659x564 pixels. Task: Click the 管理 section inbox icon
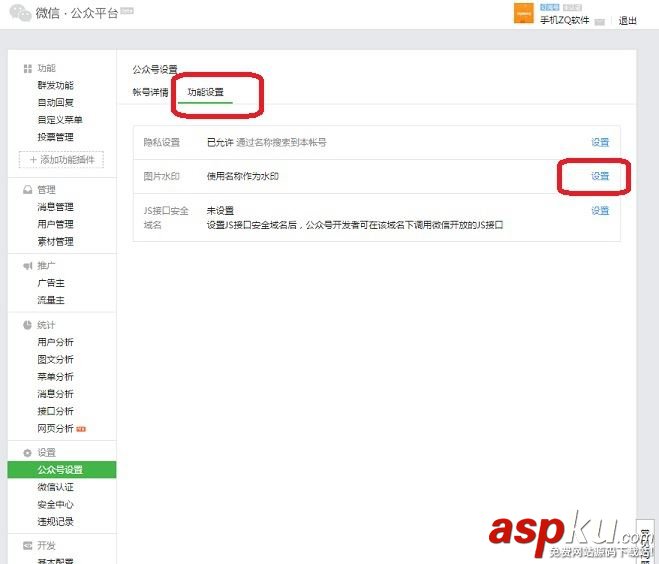[x=28, y=190]
